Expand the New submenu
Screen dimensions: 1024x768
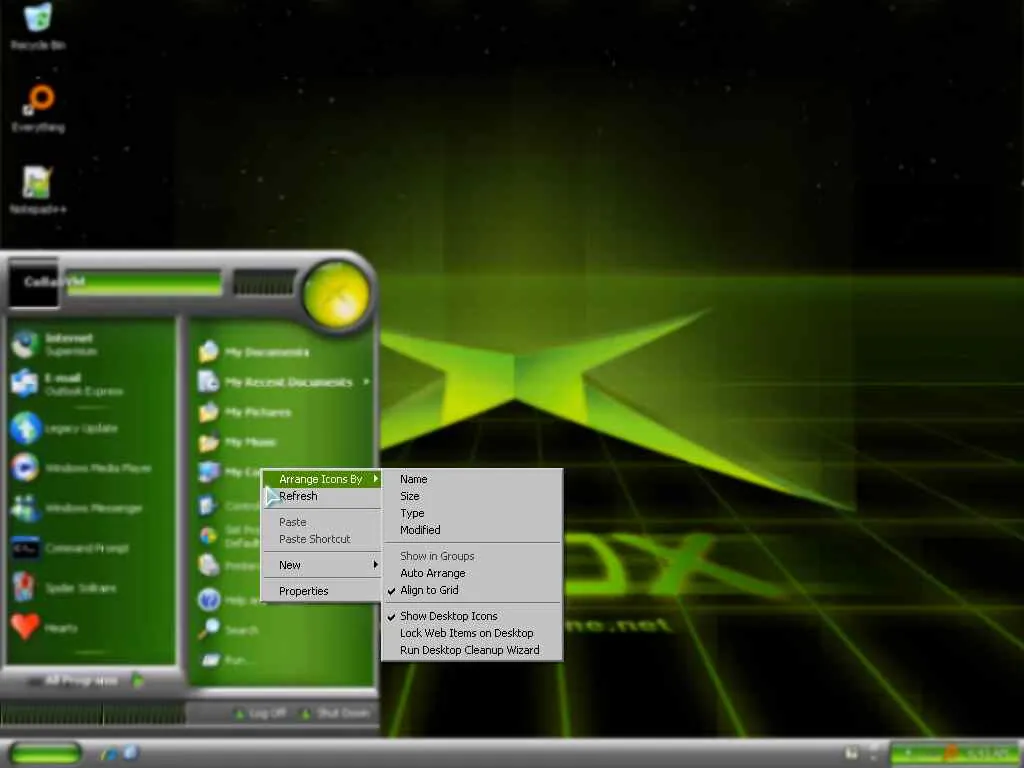click(x=321, y=565)
